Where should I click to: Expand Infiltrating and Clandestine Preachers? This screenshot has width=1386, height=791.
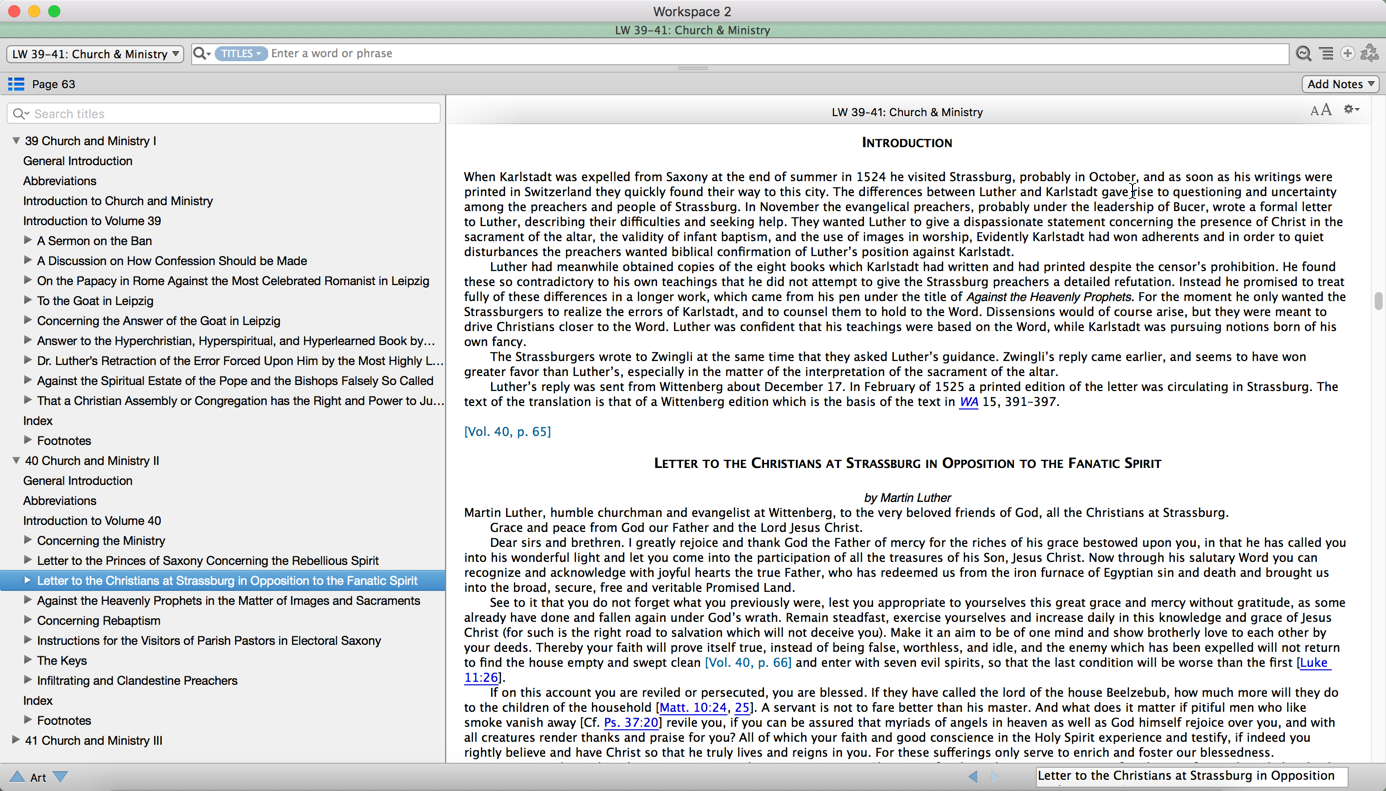click(28, 681)
